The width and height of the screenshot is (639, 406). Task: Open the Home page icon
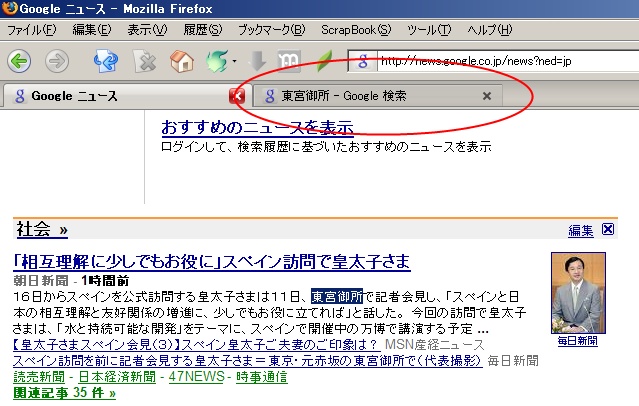pos(181,62)
